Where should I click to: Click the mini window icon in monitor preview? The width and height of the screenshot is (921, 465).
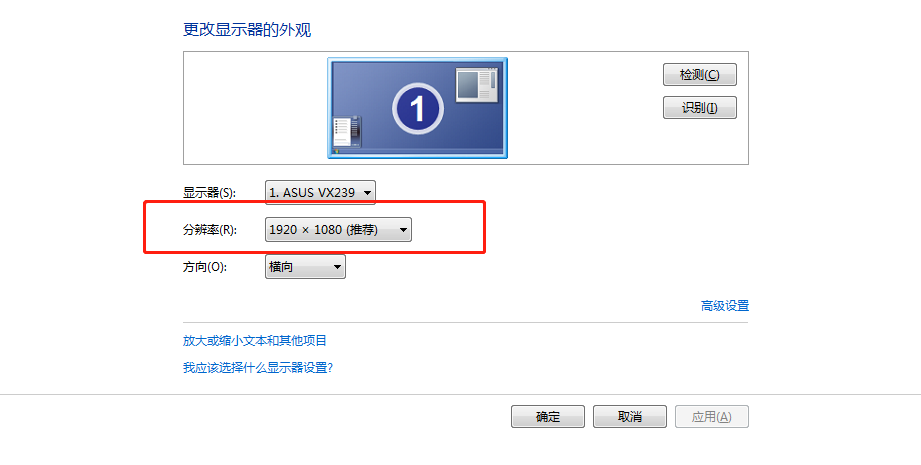[477, 85]
